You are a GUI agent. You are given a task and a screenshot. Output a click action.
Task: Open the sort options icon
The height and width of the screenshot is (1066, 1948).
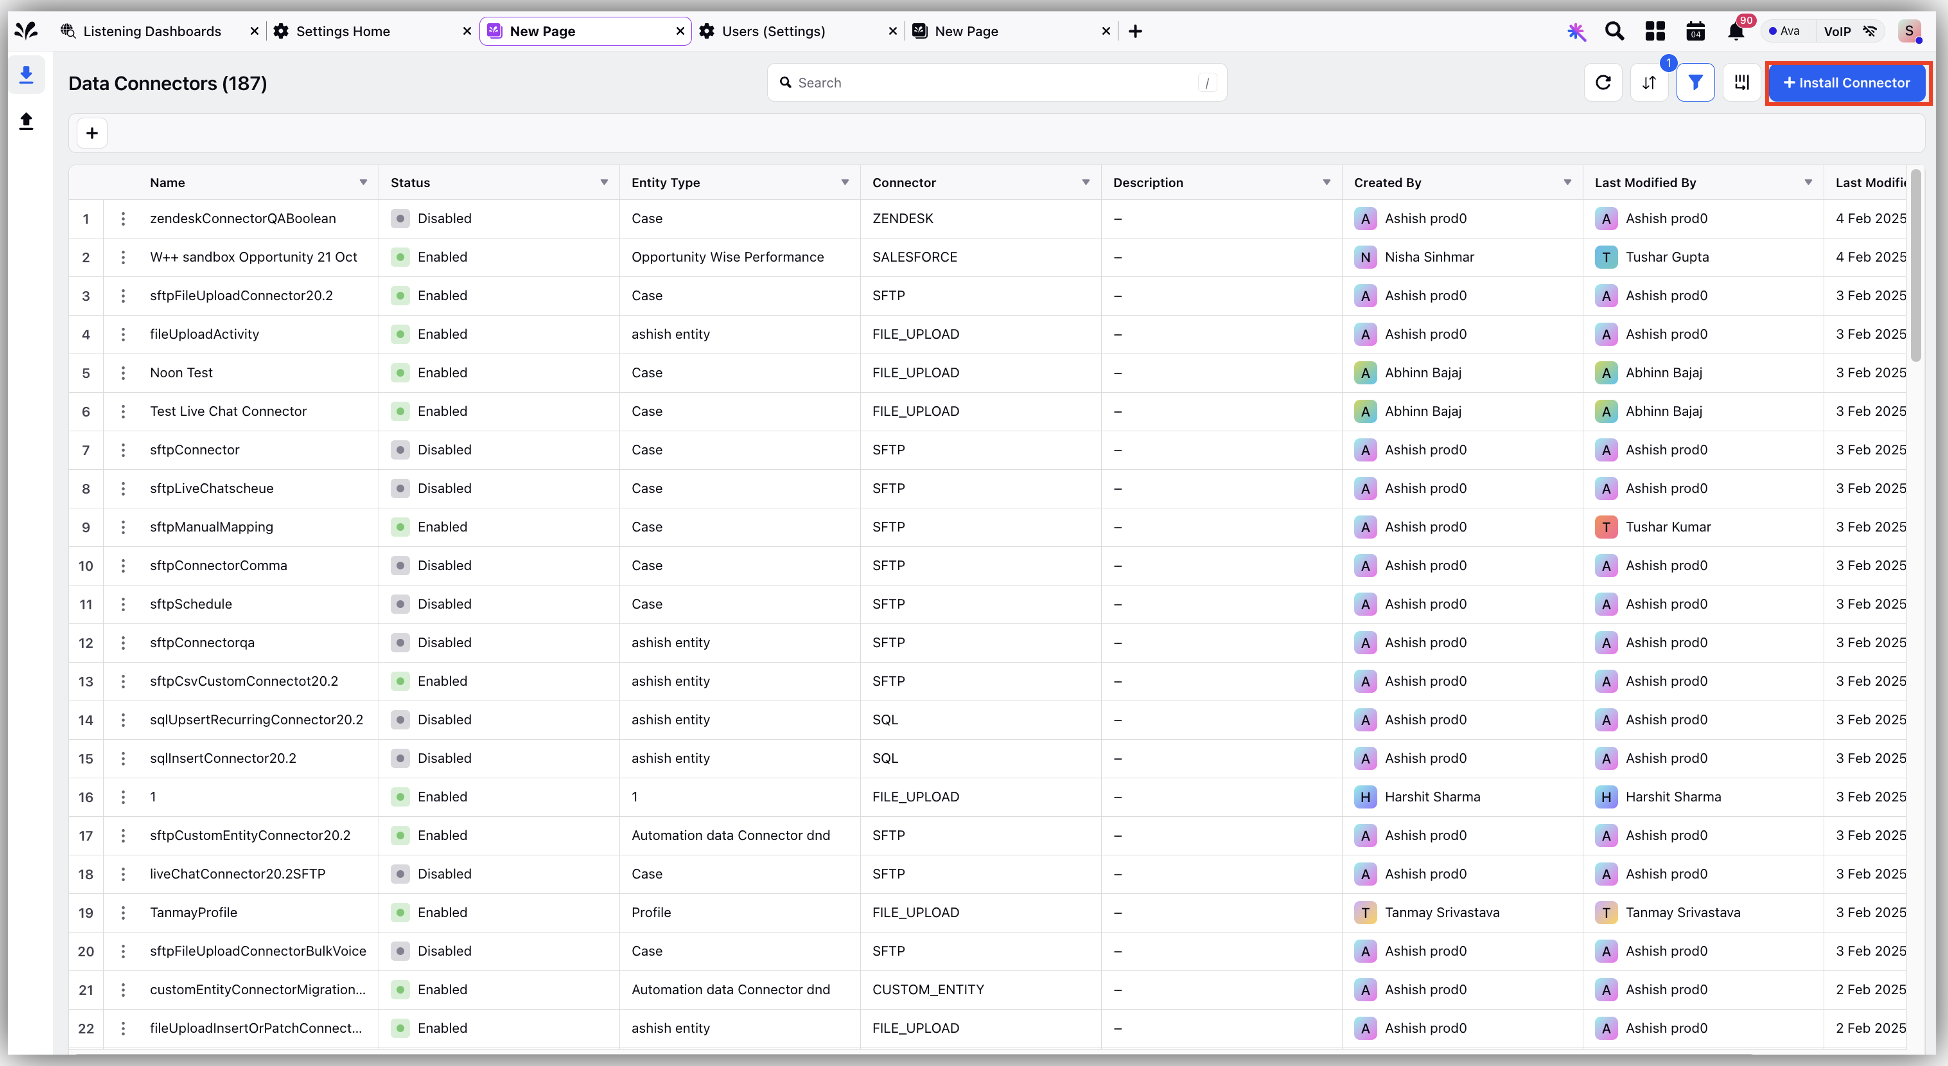click(x=1649, y=83)
